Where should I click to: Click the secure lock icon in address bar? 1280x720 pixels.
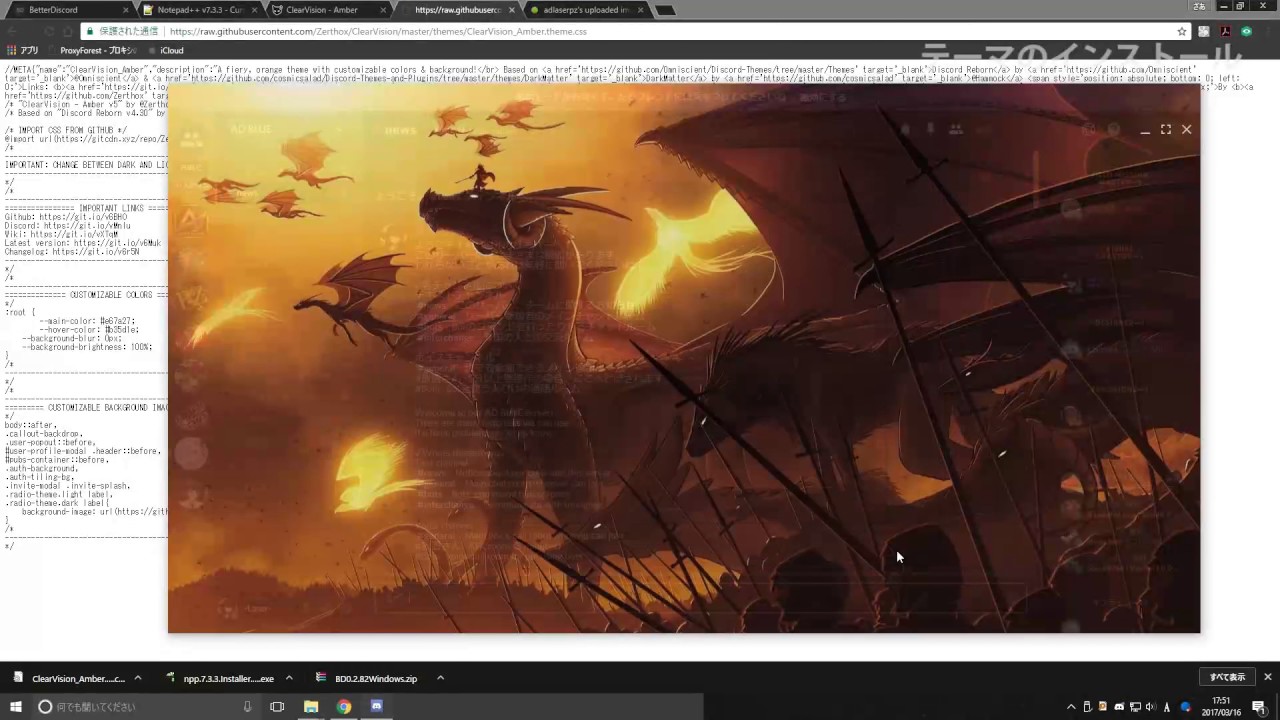click(x=89, y=31)
